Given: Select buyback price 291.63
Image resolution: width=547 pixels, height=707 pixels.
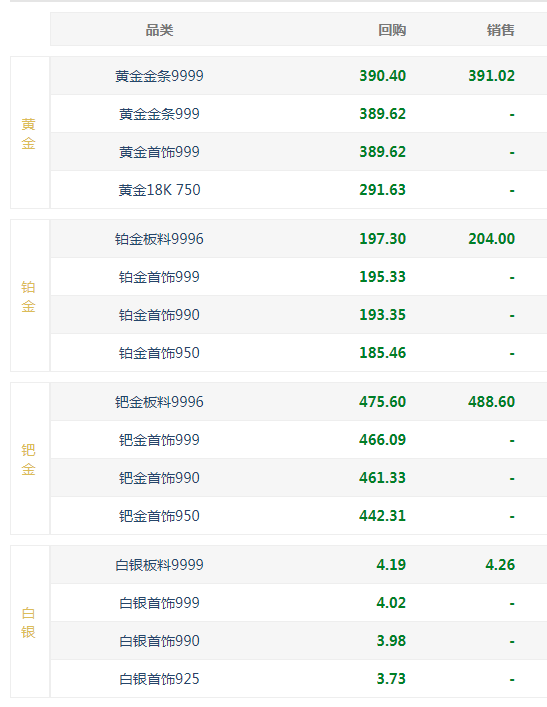Looking at the screenshot, I should click(x=382, y=190).
